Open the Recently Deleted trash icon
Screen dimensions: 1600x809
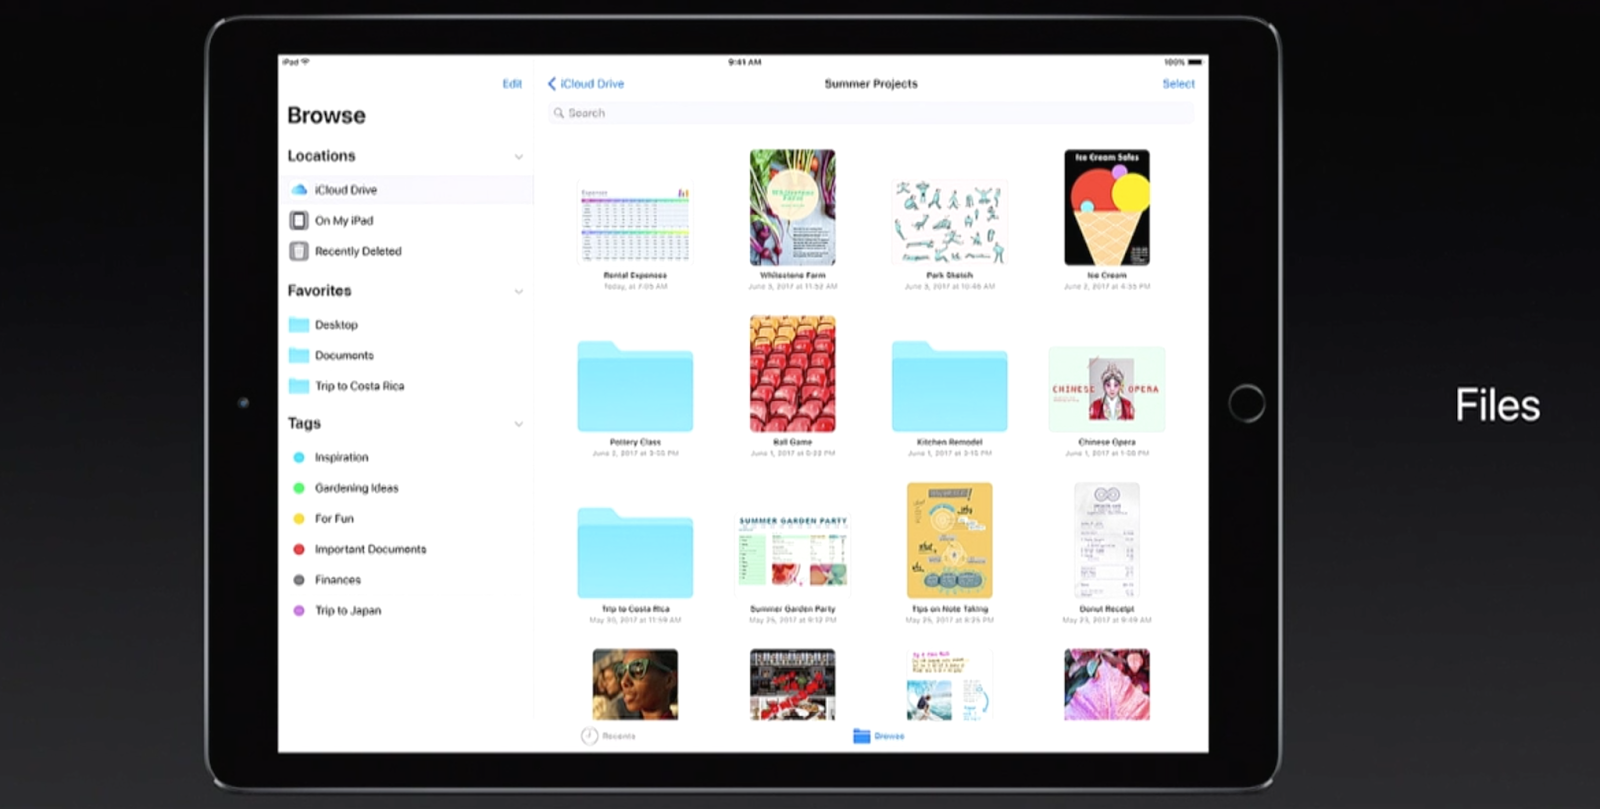298,251
